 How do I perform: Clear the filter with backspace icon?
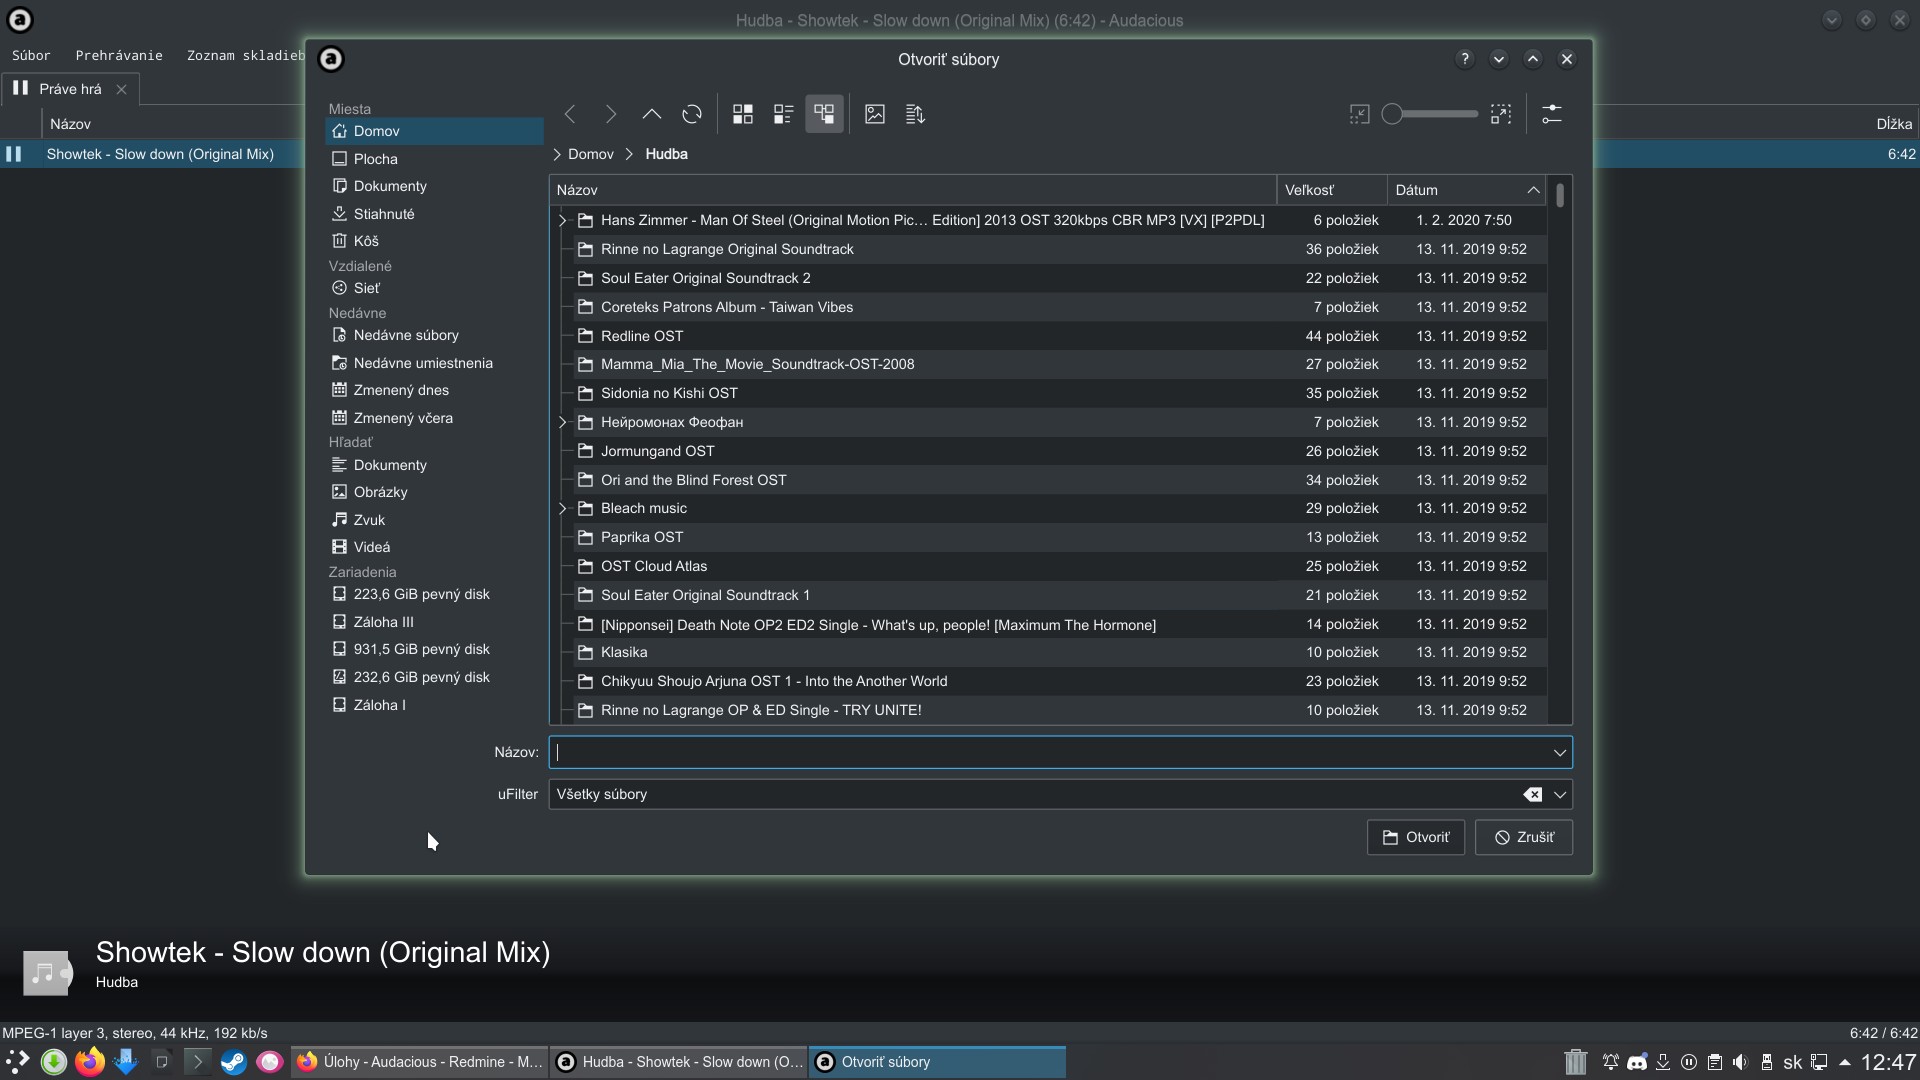(1532, 794)
